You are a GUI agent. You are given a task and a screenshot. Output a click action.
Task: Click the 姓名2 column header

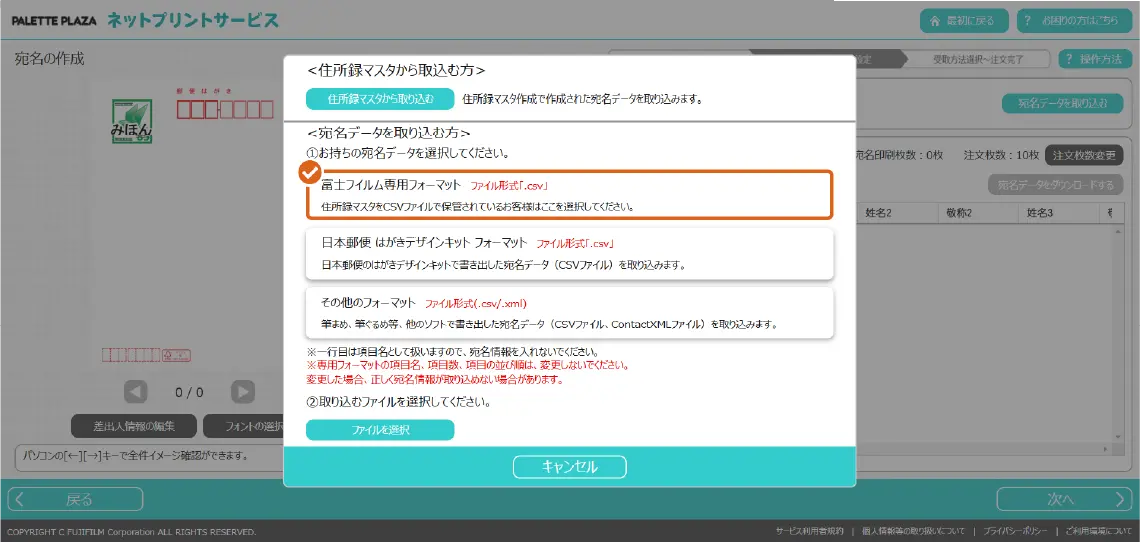897,213
